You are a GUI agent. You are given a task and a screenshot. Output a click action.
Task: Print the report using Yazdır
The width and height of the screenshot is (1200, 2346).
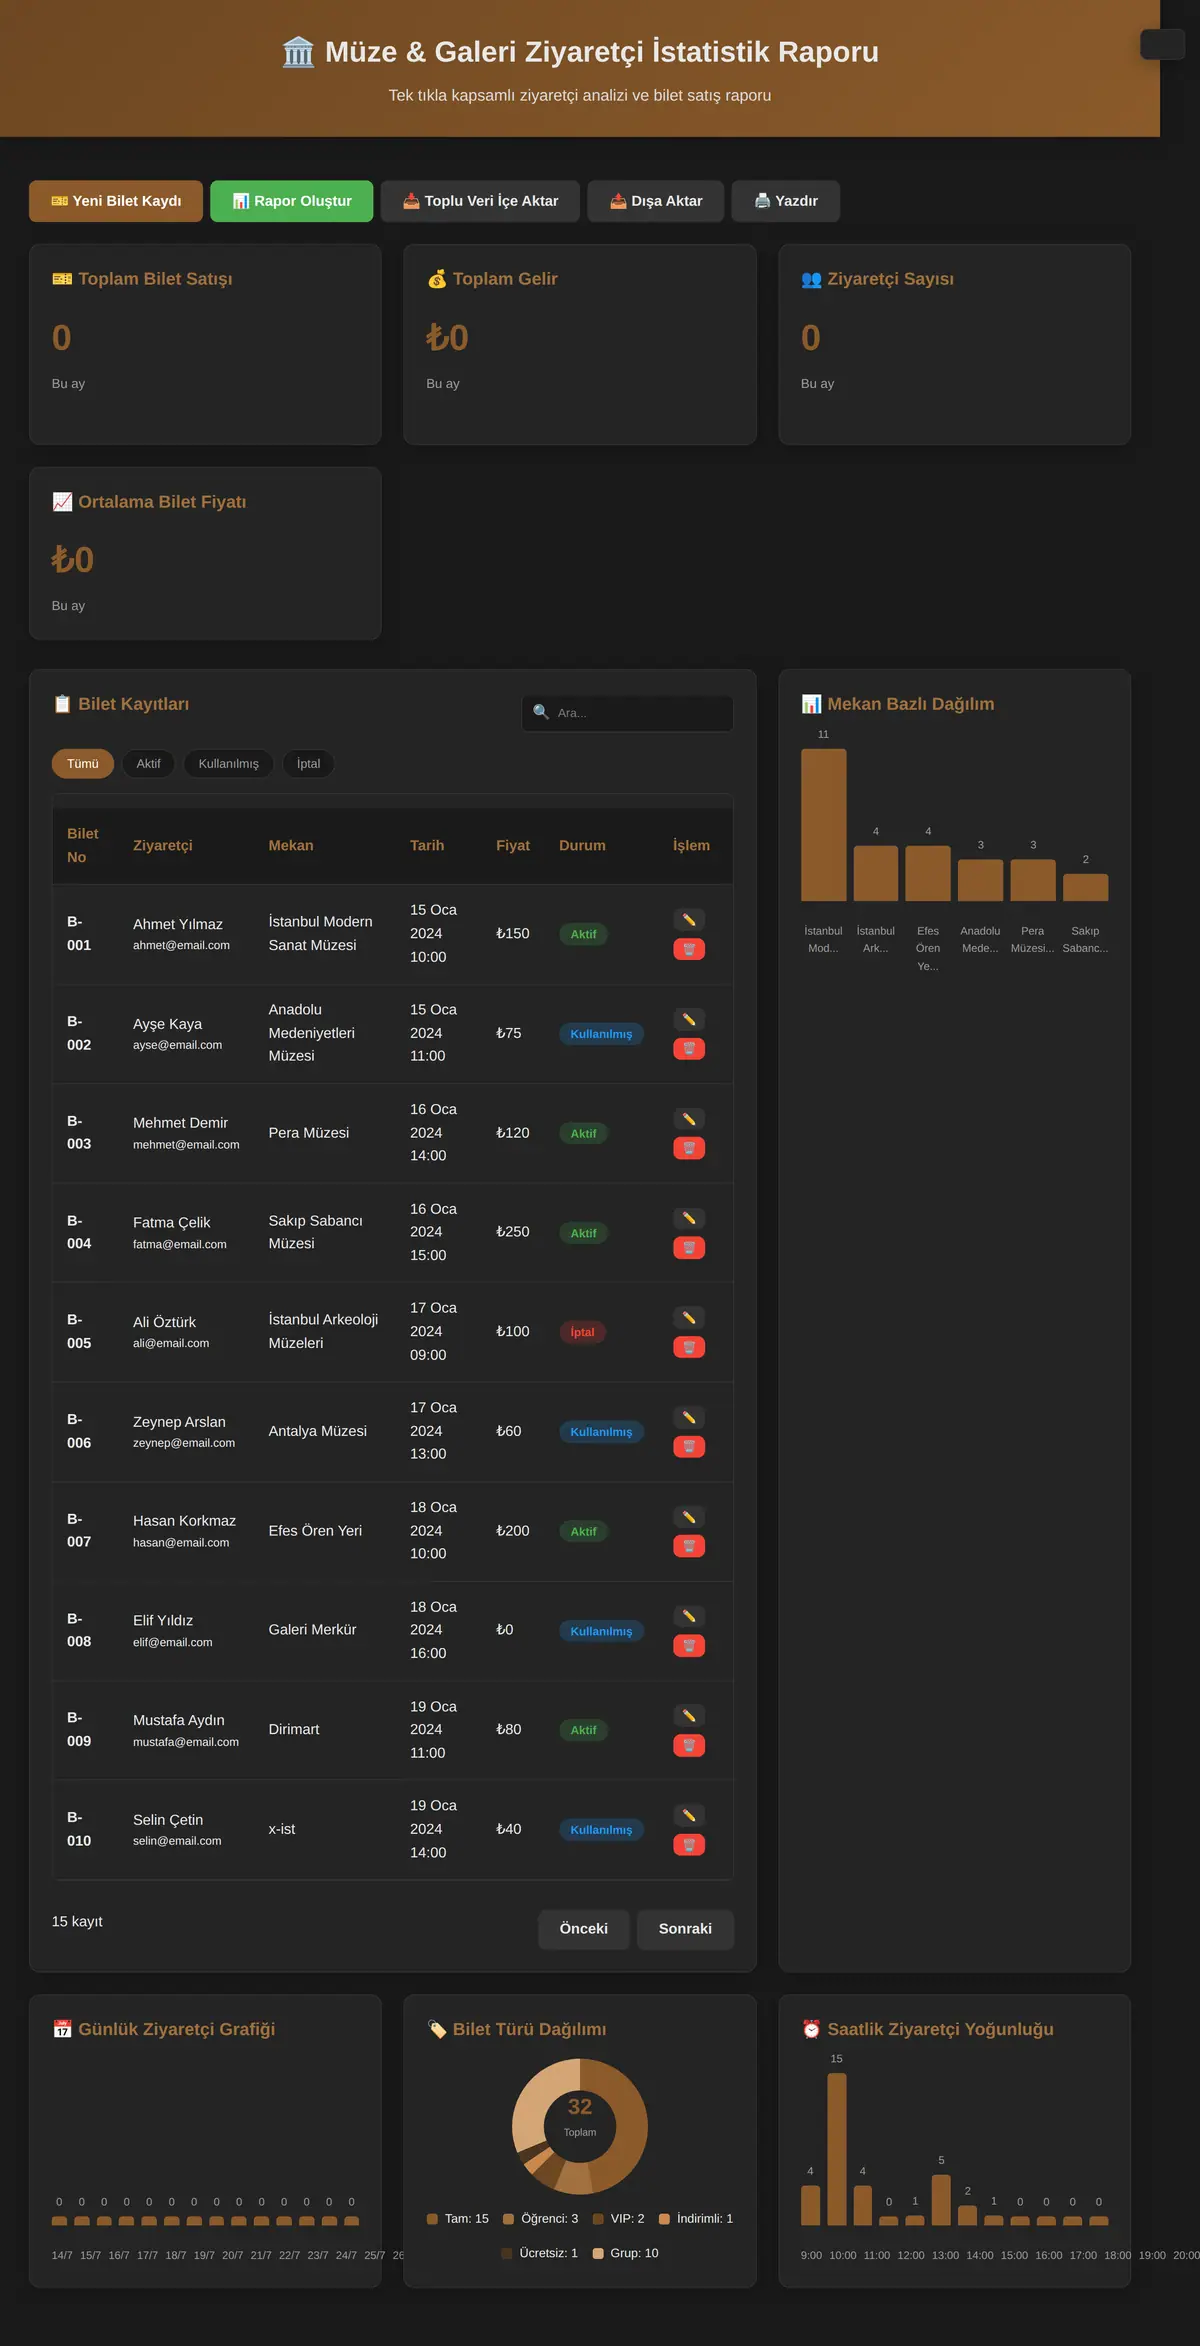pos(785,201)
